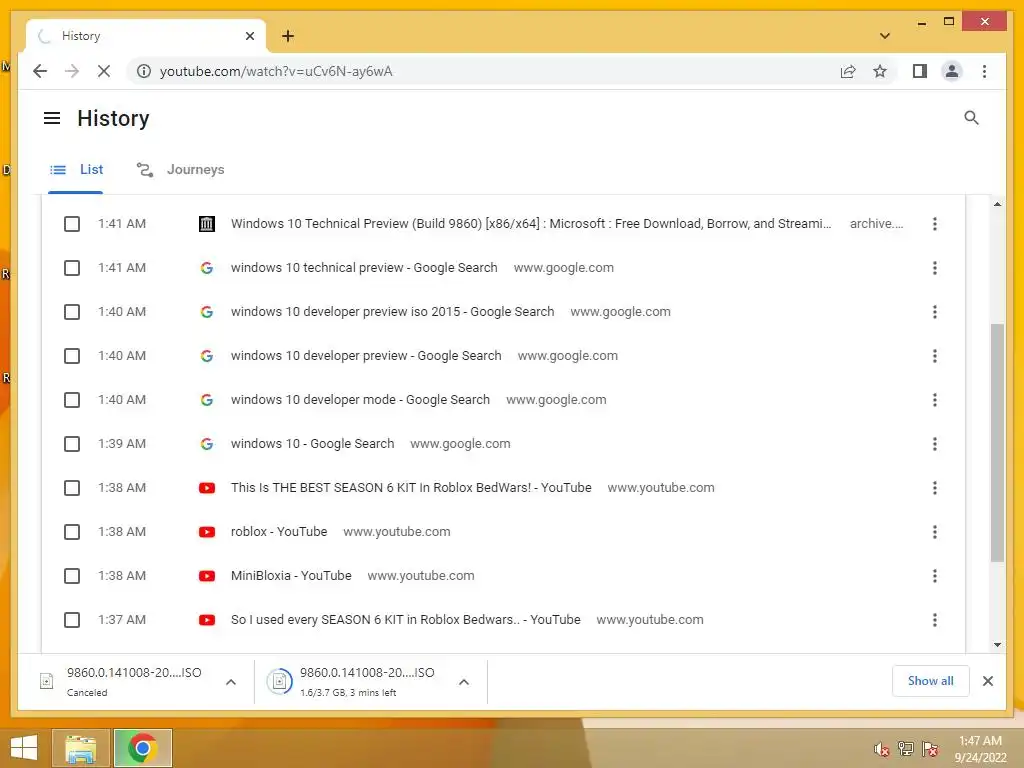Image resolution: width=1024 pixels, height=768 pixels.
Task: Open roblox - YouTube history link
Action: pyautogui.click(x=279, y=532)
